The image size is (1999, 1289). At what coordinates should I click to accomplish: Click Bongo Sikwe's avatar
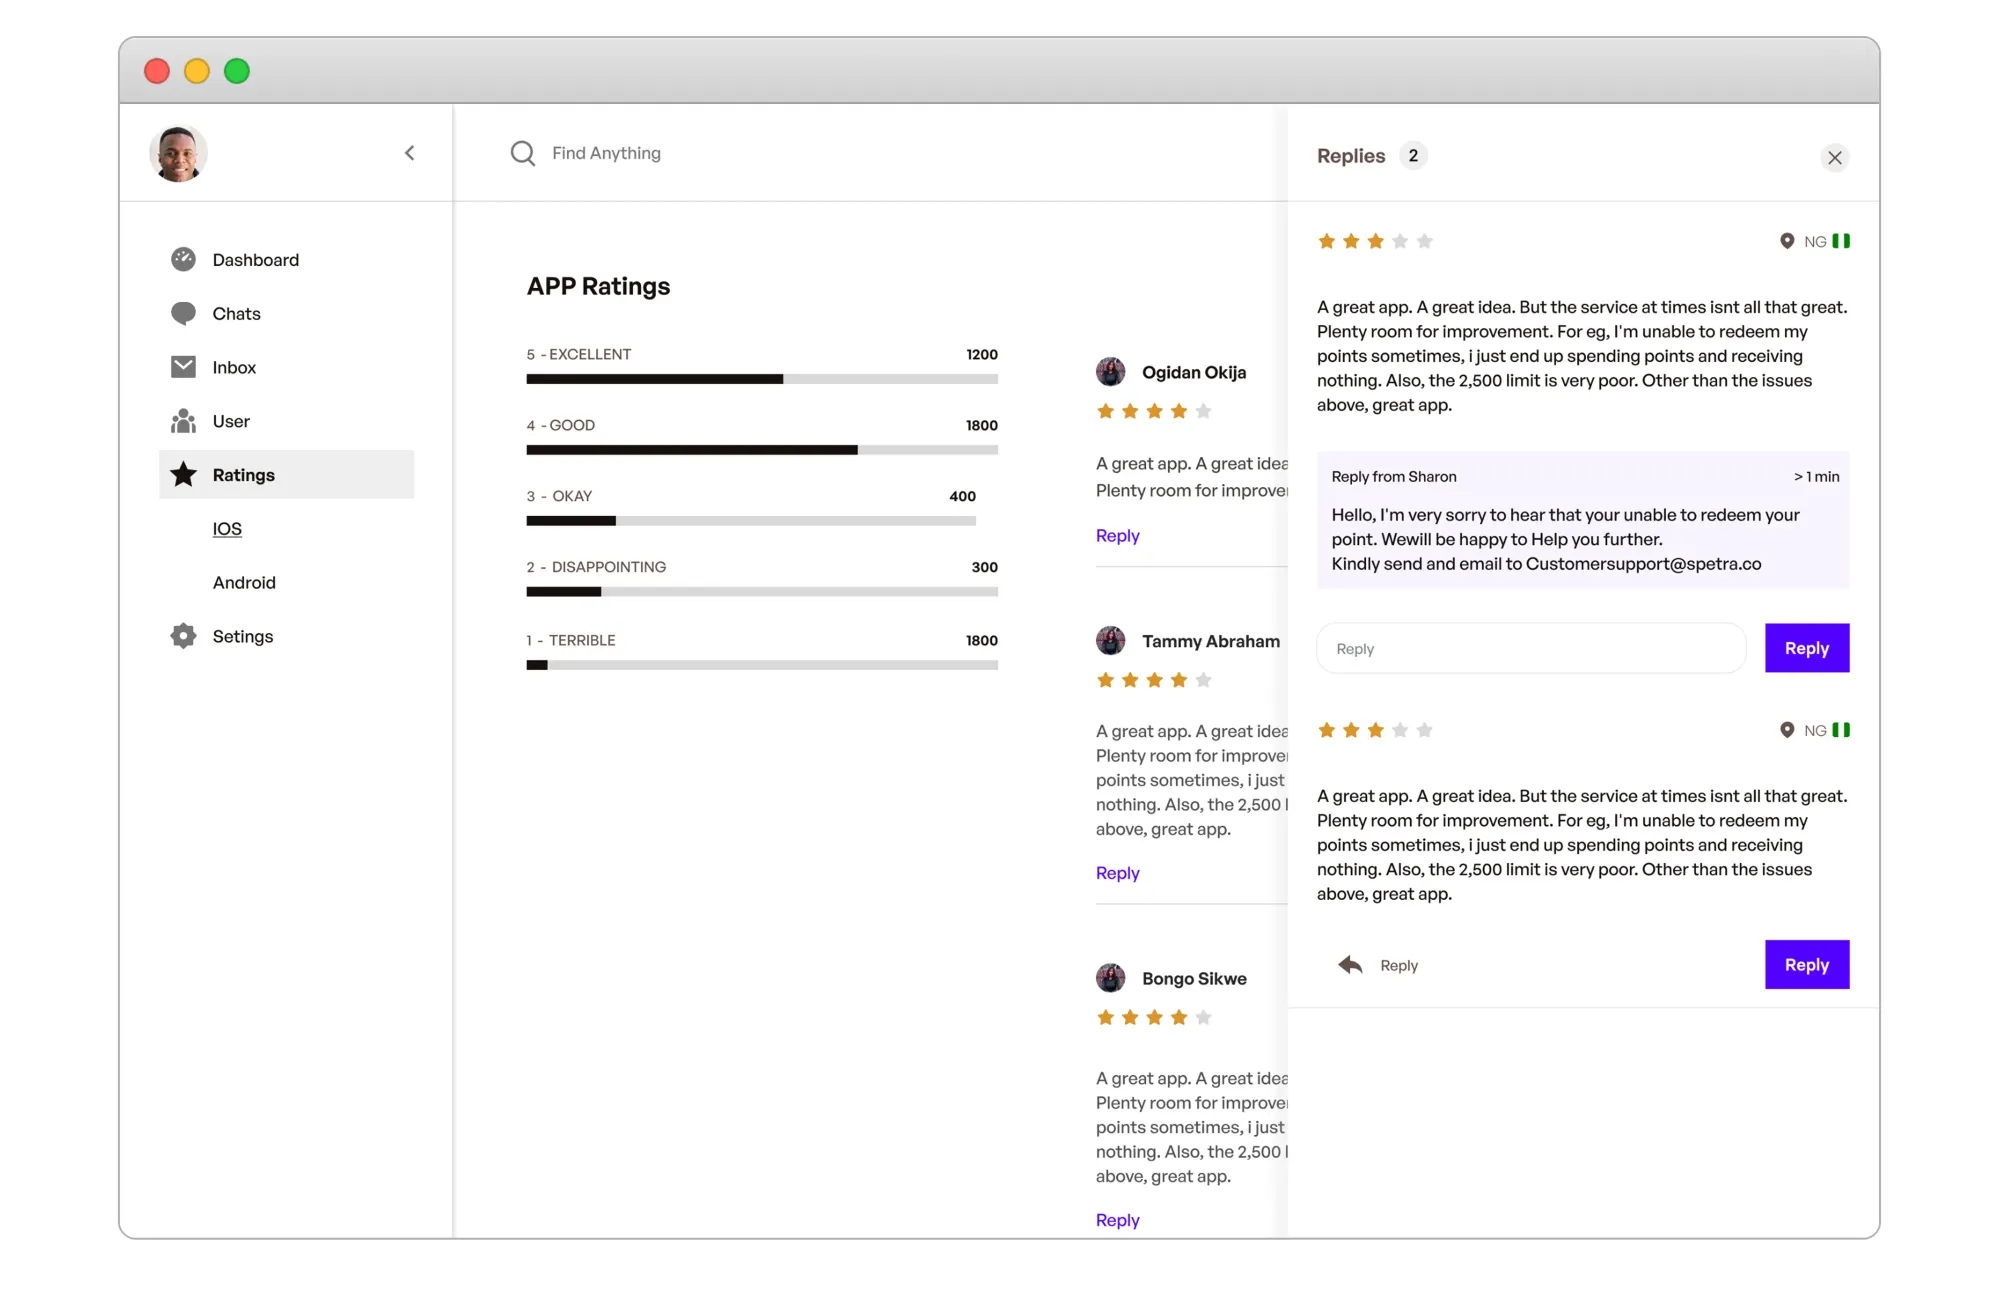click(x=1110, y=978)
